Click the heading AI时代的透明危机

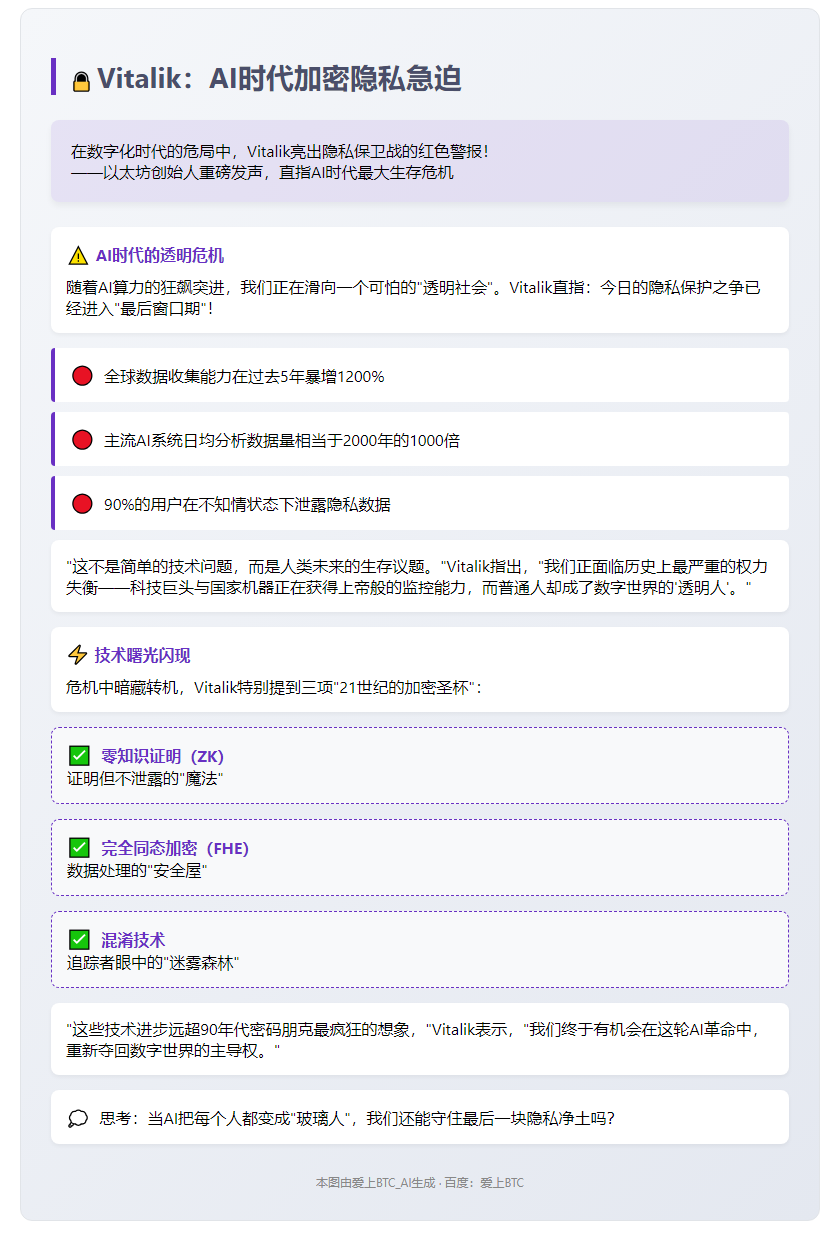point(160,256)
